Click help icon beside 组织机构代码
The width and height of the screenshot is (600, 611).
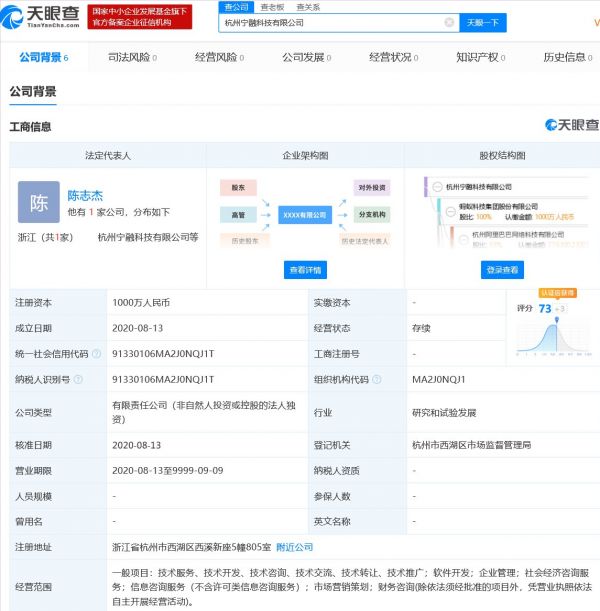[x=375, y=380]
